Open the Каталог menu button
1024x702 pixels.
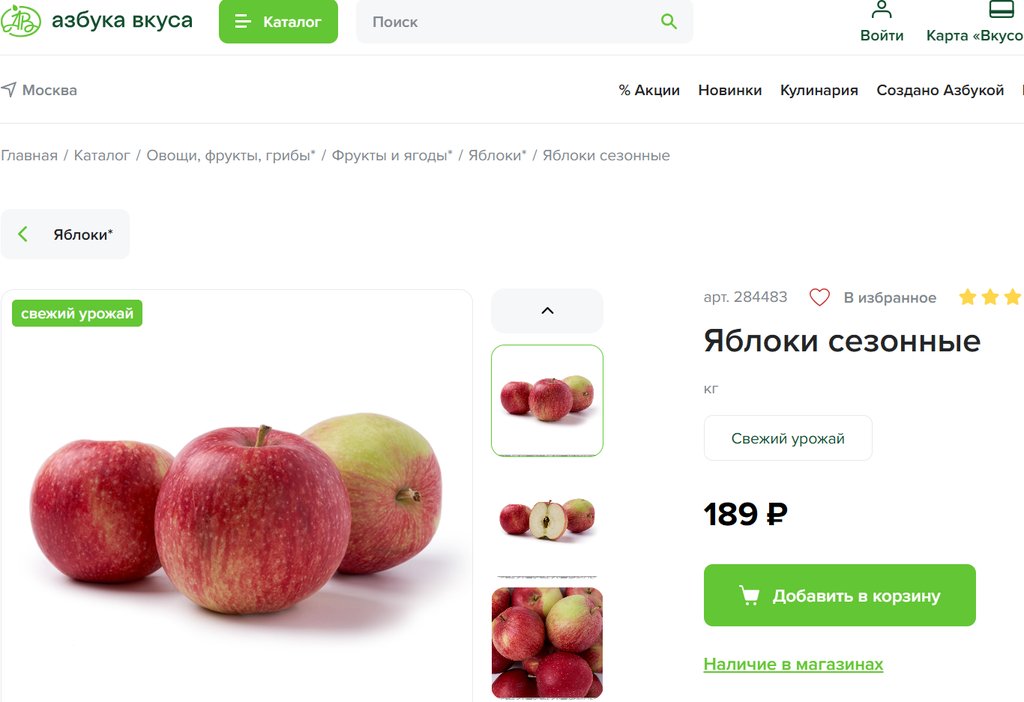[278, 22]
